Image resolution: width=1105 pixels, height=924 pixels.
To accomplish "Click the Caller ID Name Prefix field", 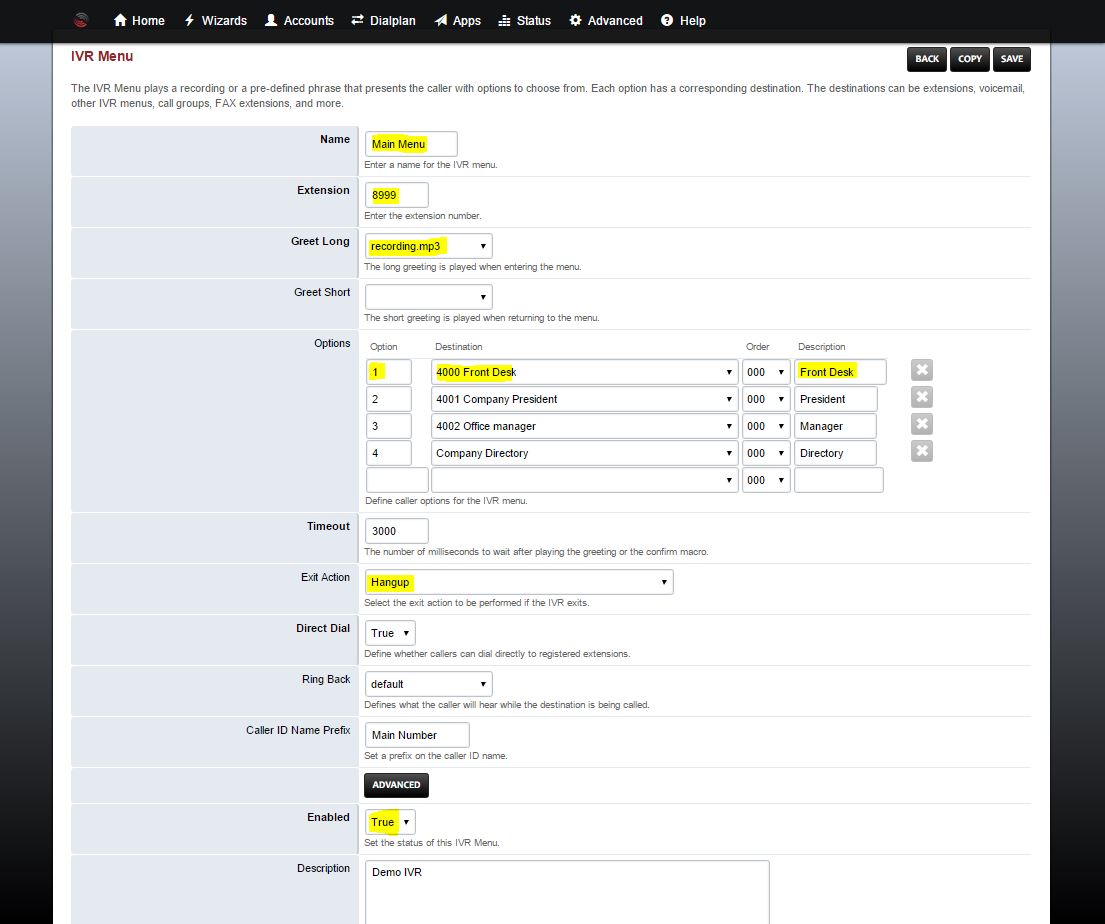I will click(416, 735).
